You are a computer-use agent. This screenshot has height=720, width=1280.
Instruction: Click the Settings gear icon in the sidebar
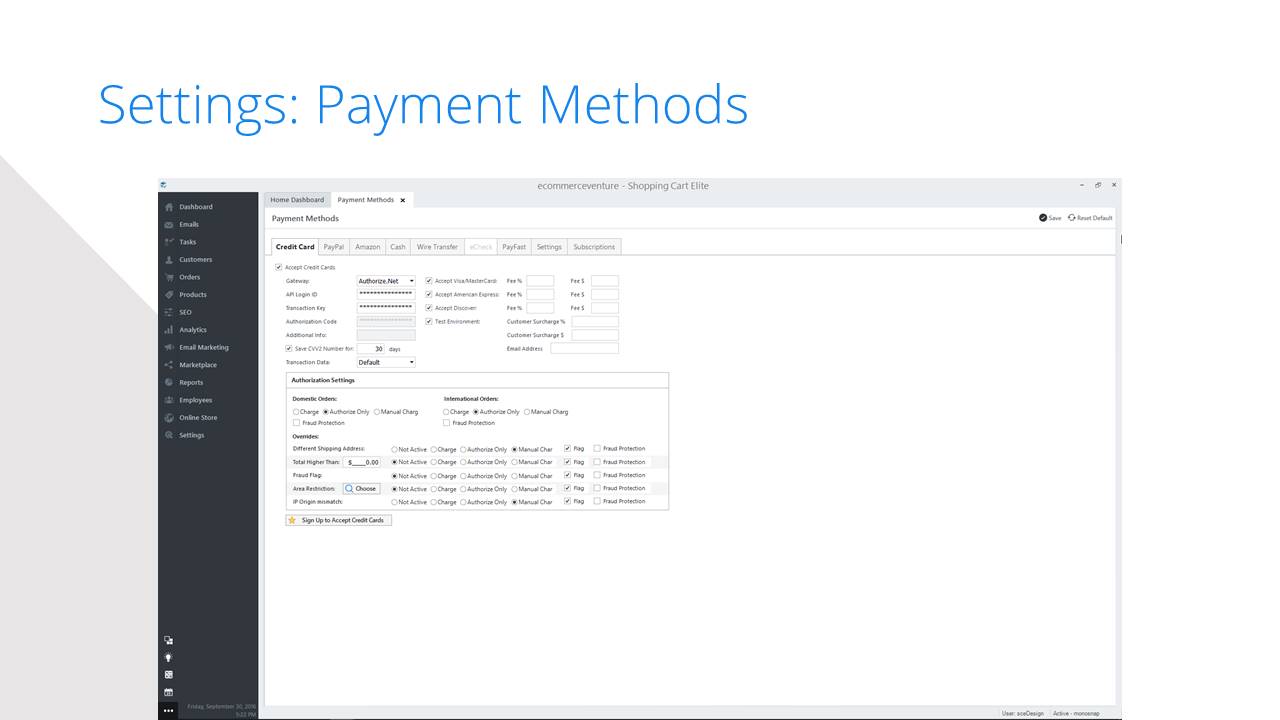tap(169, 435)
